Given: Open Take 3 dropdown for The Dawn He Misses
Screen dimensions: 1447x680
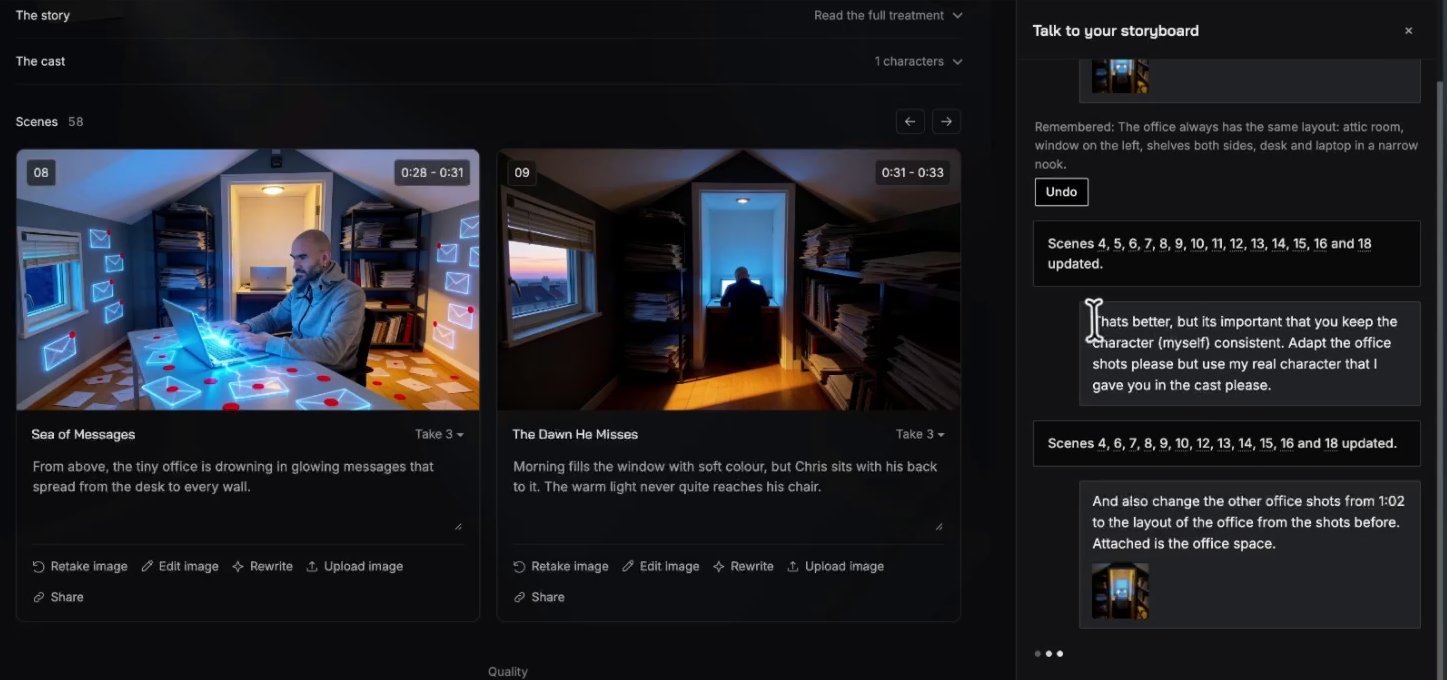Looking at the screenshot, I should [x=920, y=434].
